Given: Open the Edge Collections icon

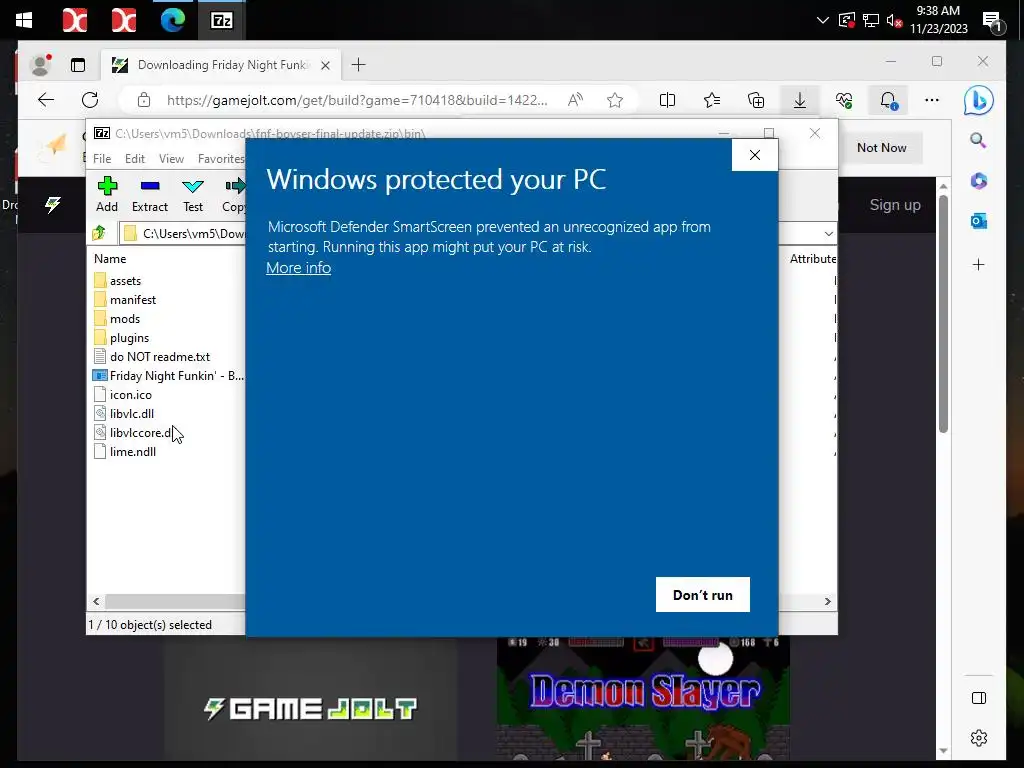Looking at the screenshot, I should click(x=756, y=100).
